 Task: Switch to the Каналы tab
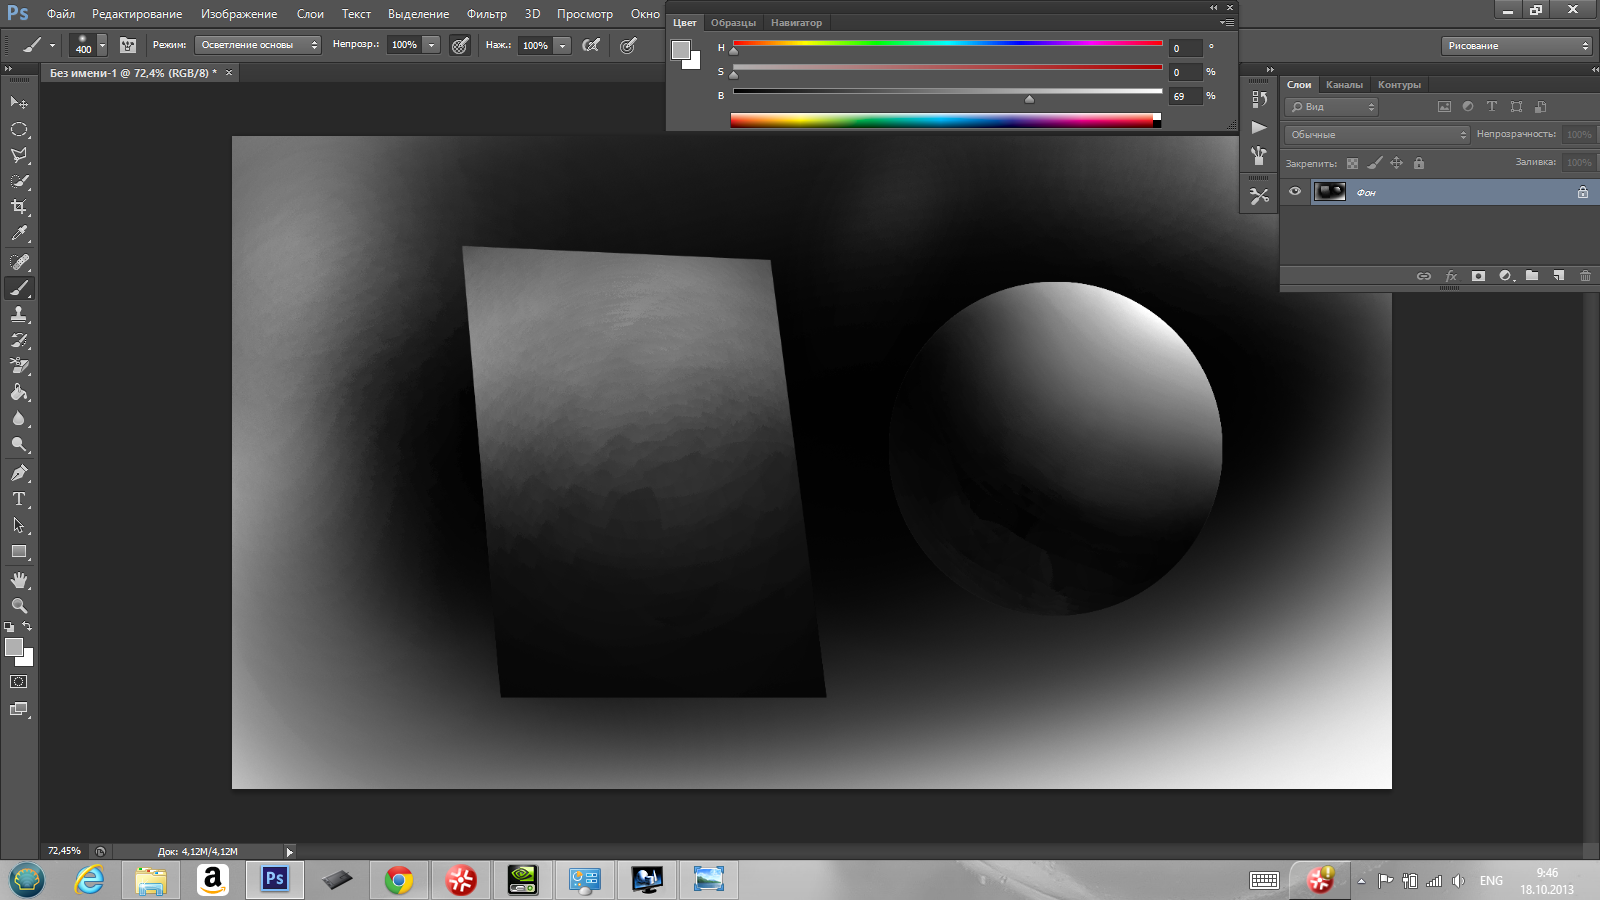1344,85
